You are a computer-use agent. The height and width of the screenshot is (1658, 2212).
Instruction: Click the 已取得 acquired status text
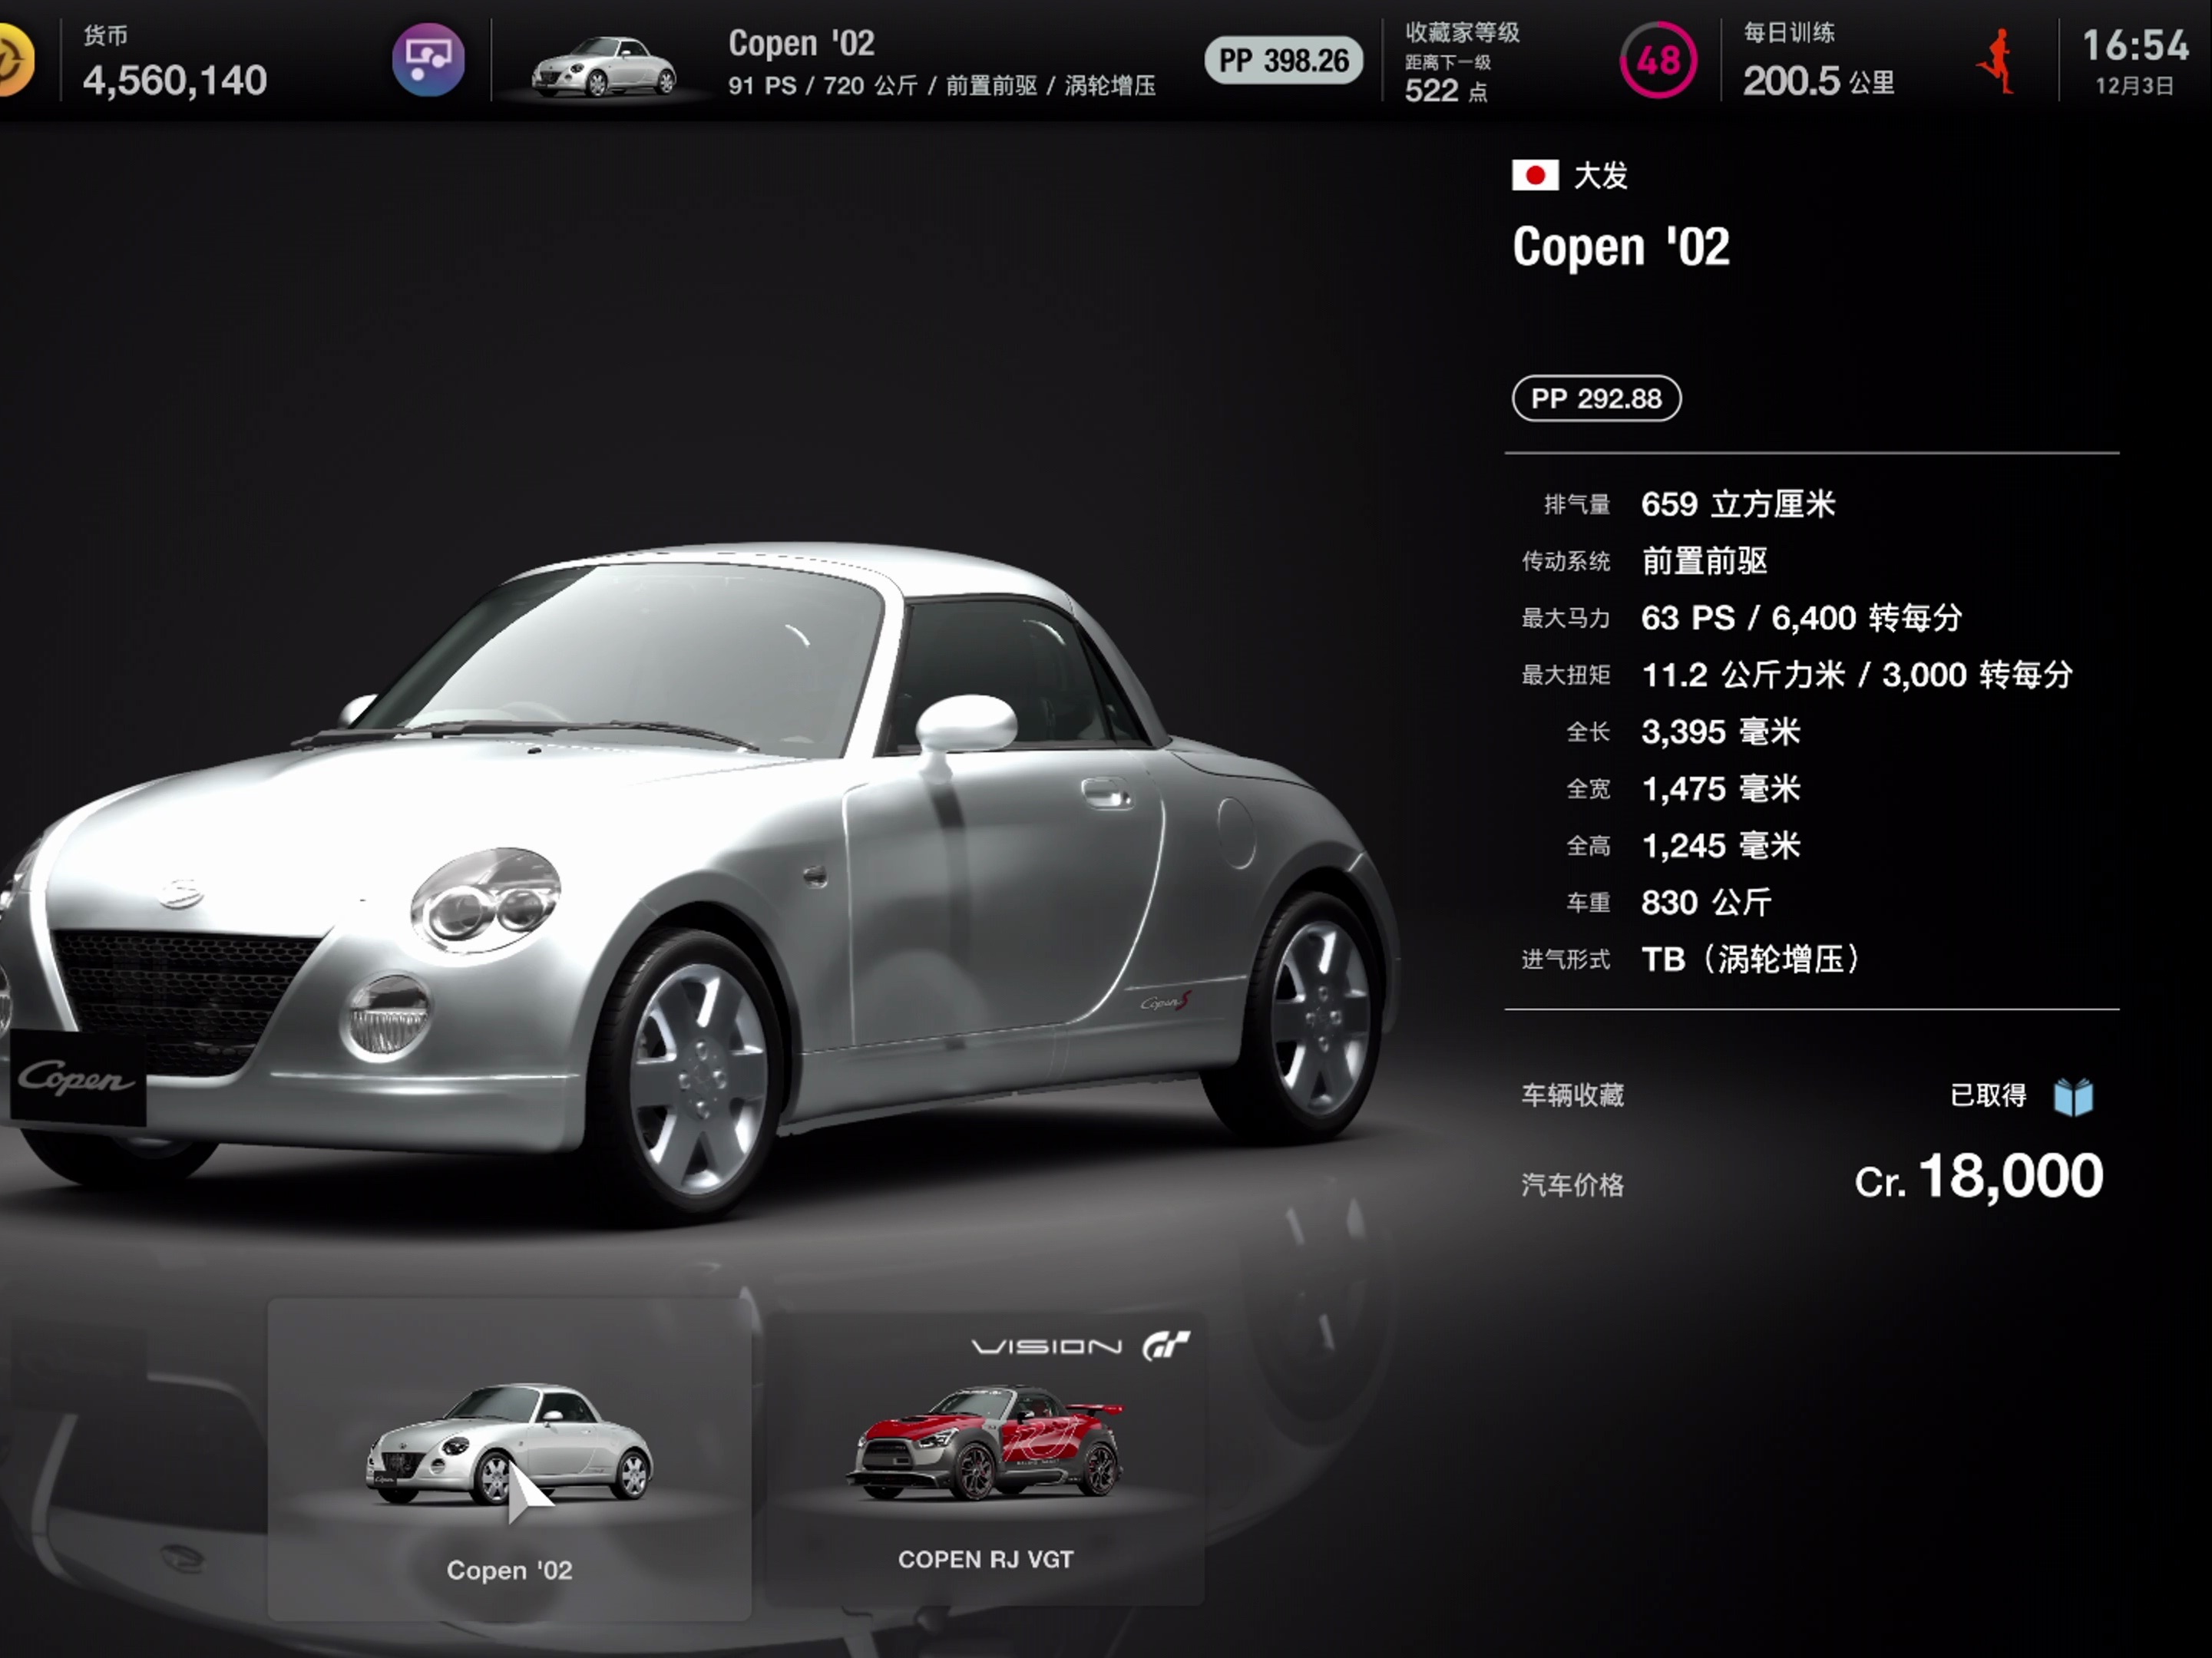tap(1988, 1096)
